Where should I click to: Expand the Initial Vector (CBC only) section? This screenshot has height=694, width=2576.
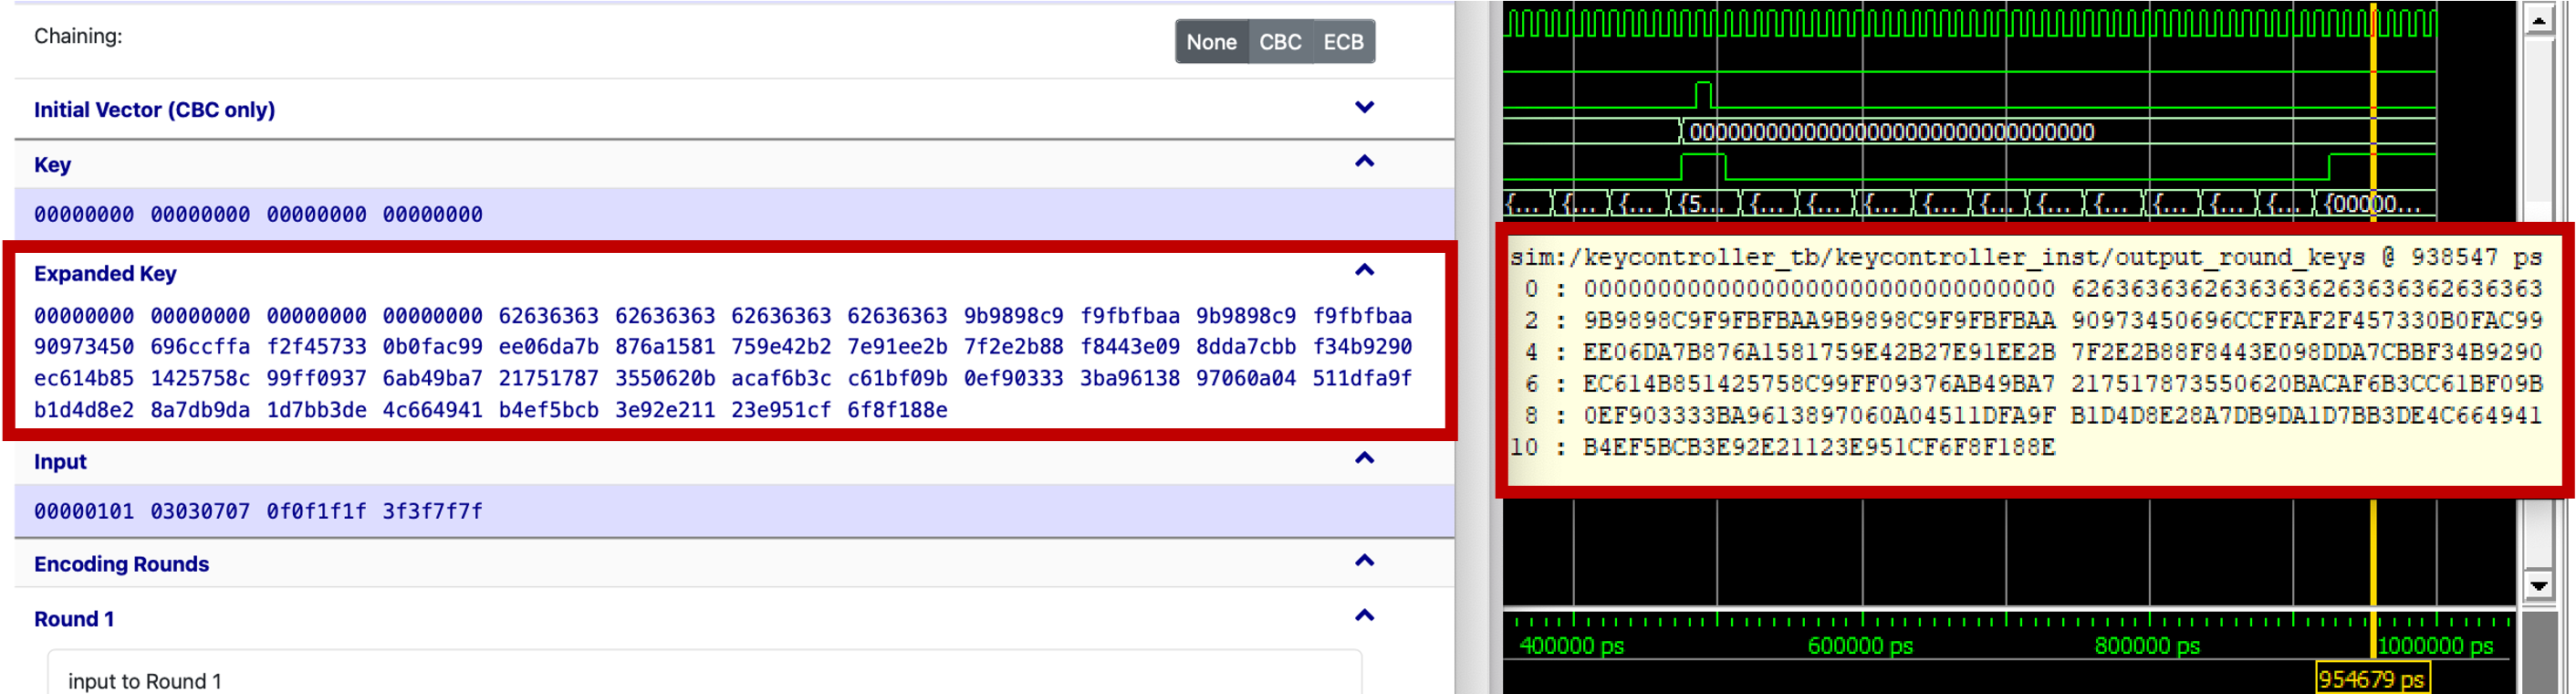coord(1364,108)
